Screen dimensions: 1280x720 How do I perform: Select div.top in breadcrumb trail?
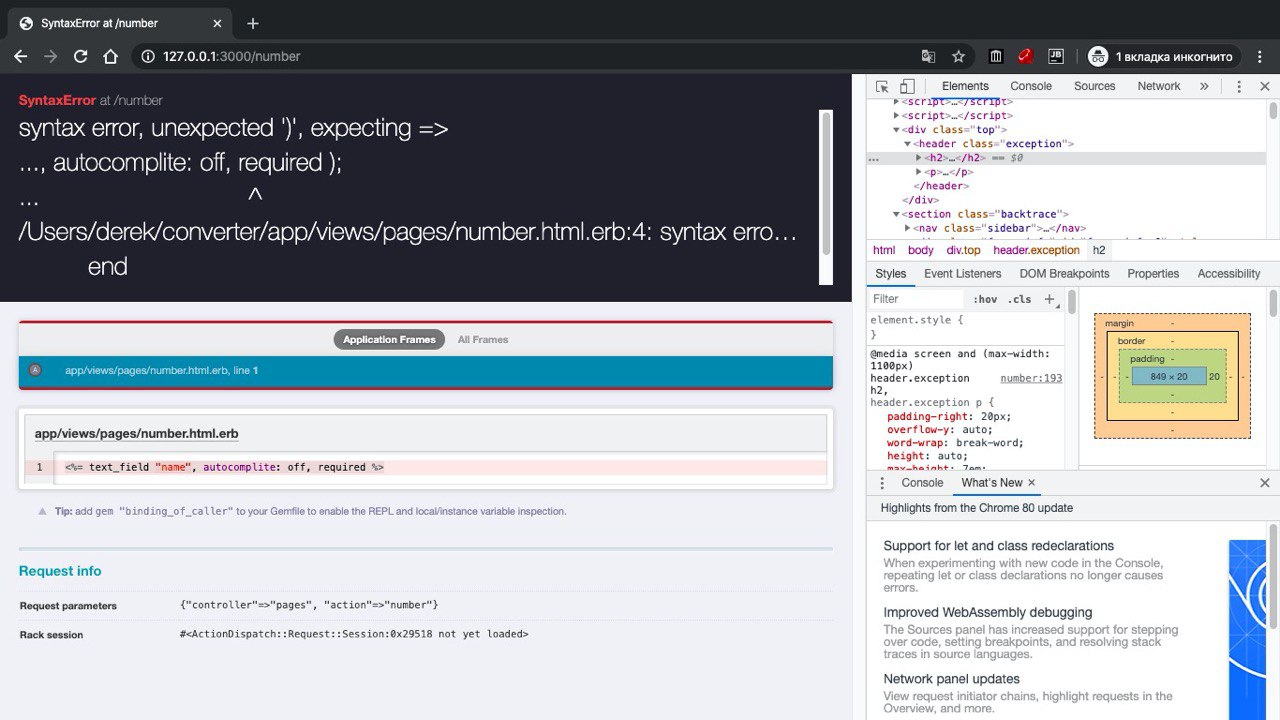[x=964, y=250]
